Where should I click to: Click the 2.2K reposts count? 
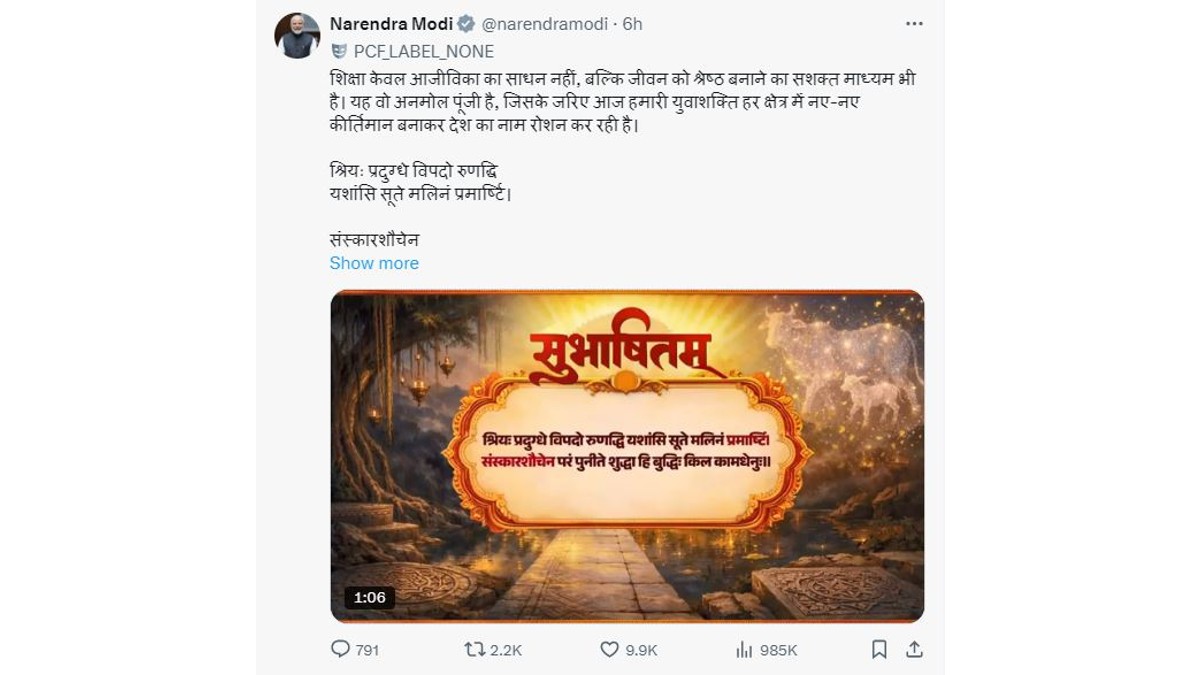506,650
